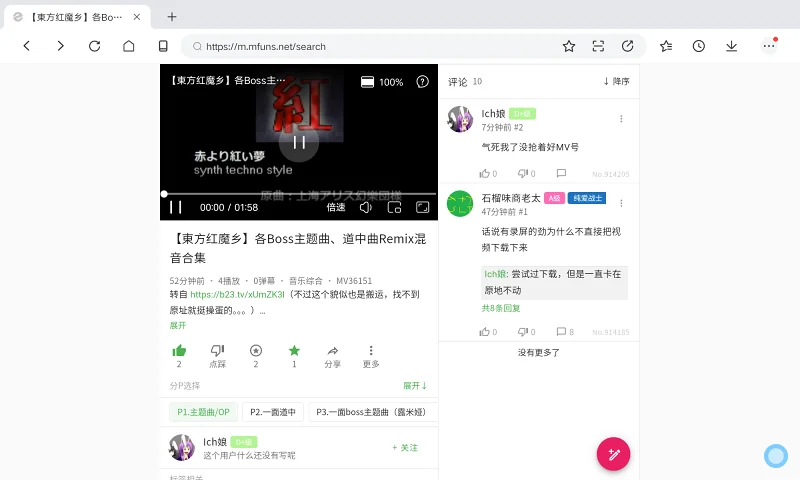
Task: Give a coin to the video
Action: [256, 350]
